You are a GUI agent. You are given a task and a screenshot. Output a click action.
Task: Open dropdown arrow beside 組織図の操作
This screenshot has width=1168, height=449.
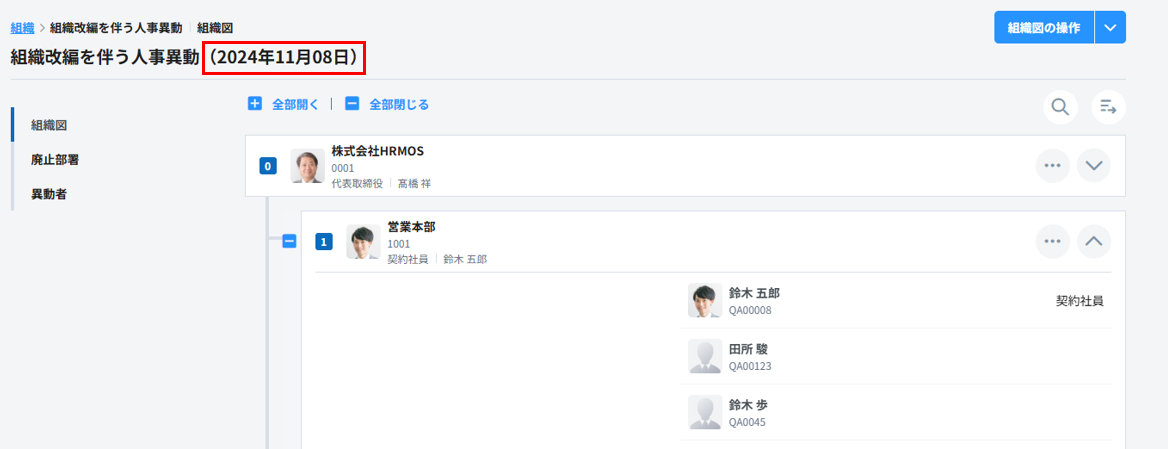(x=1111, y=28)
